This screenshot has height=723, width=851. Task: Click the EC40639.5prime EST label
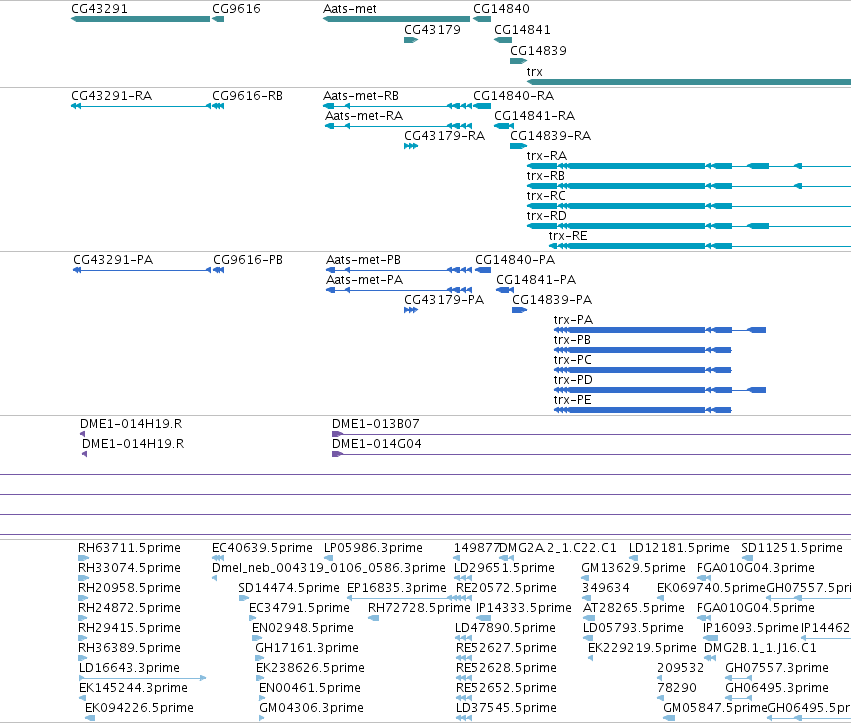(262, 548)
